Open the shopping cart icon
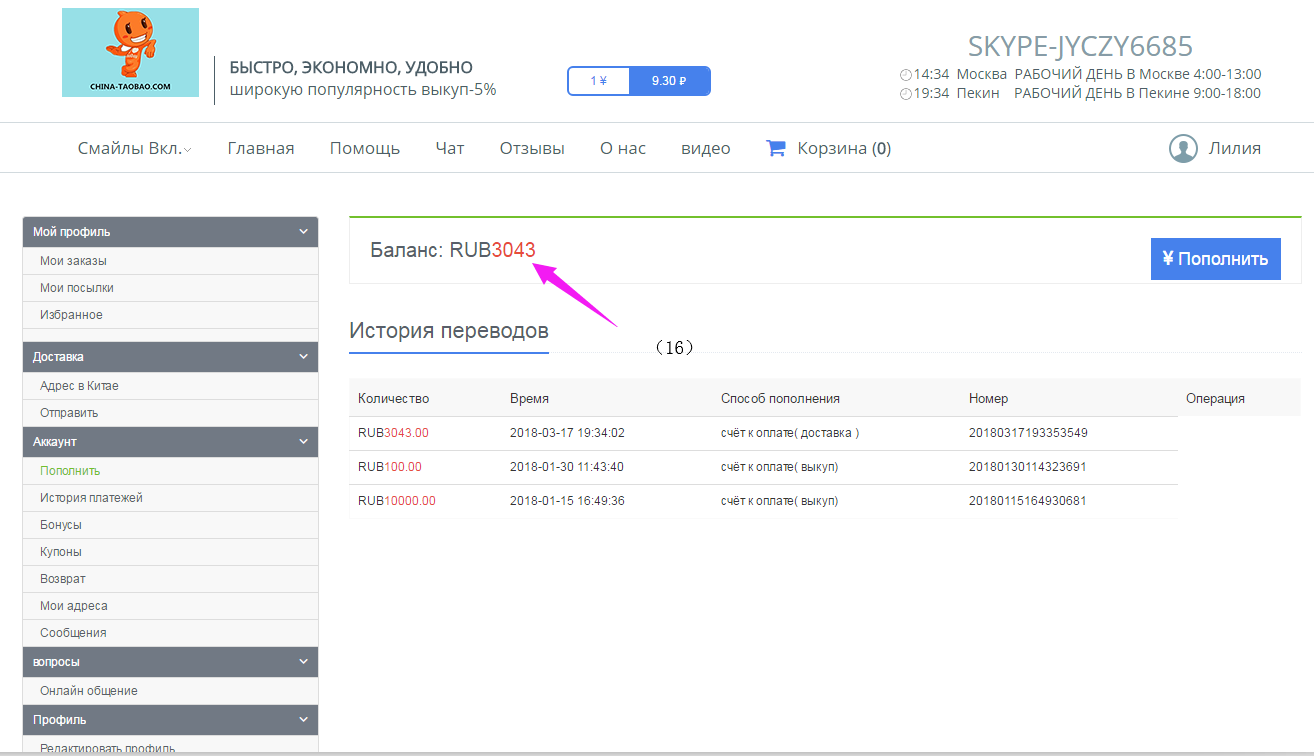The image size is (1314, 756). pos(775,148)
